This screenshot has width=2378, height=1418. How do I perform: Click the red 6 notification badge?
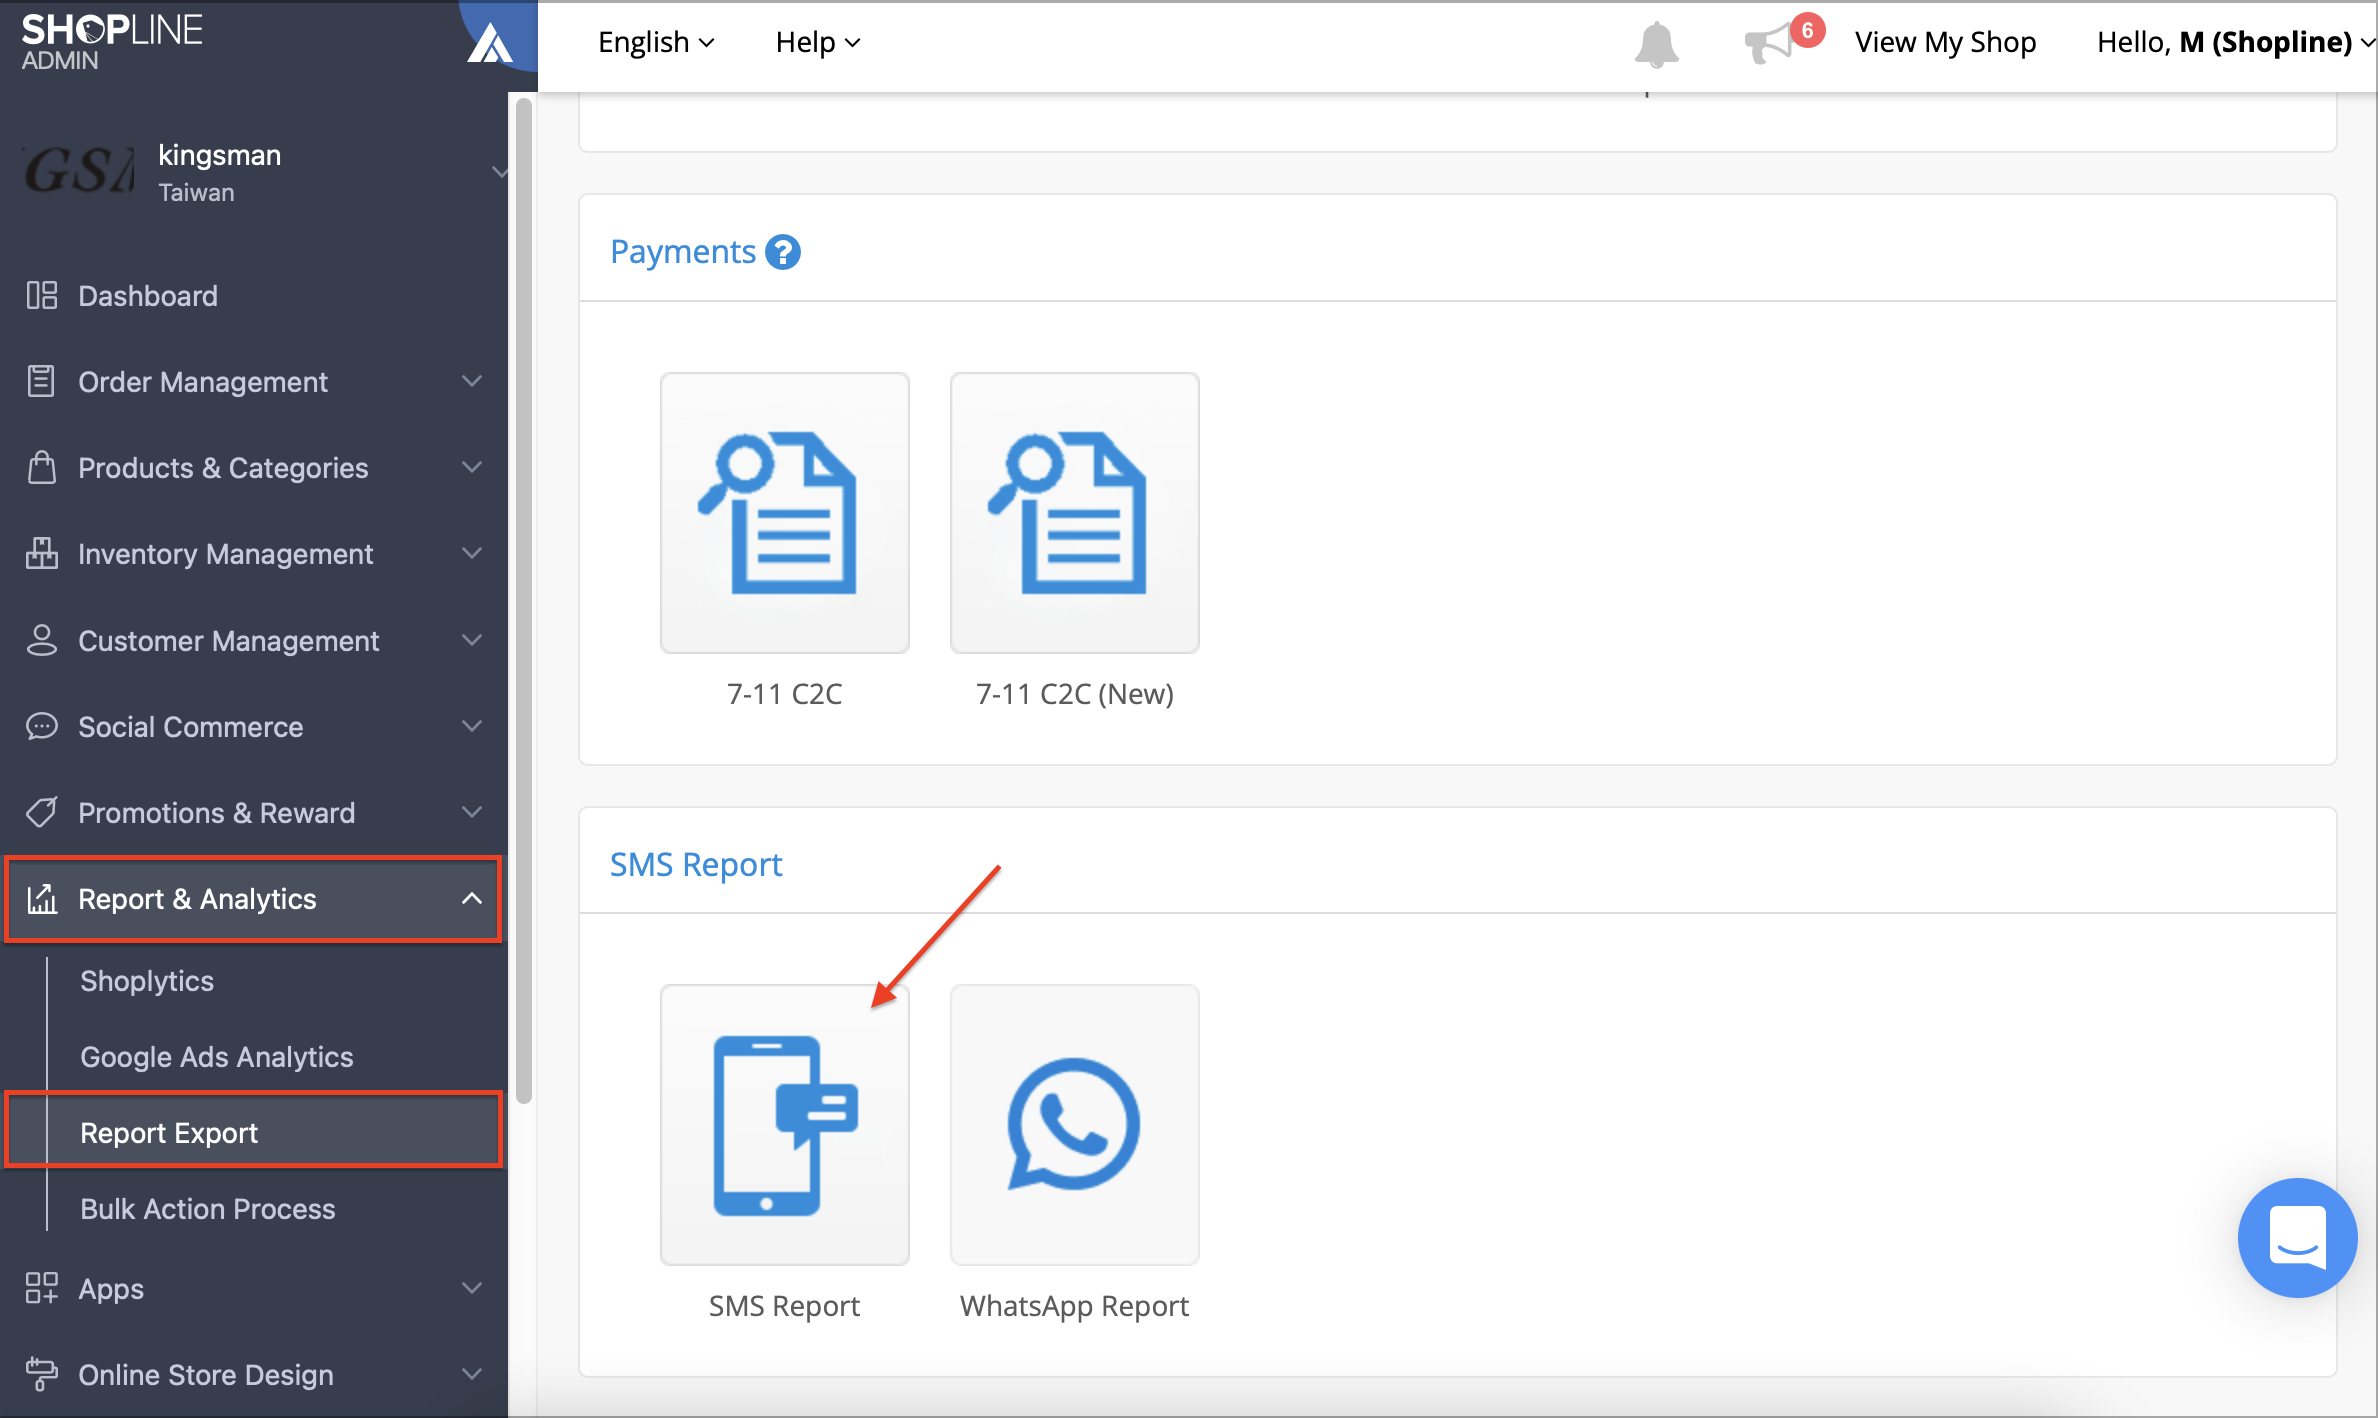coord(1808,30)
